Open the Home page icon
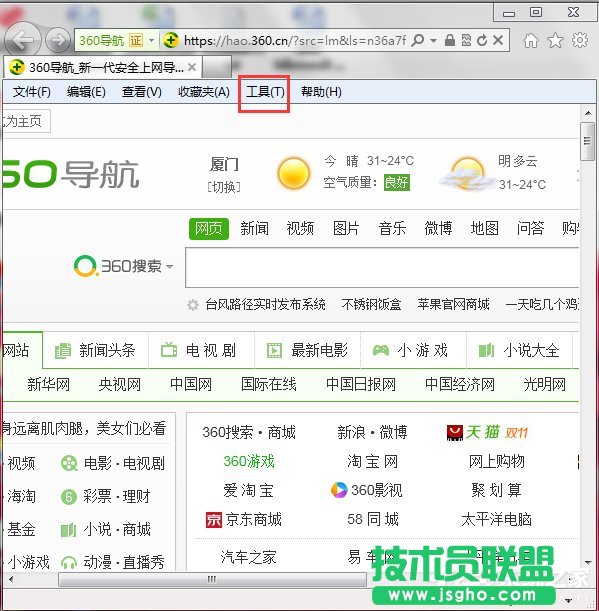 pyautogui.click(x=531, y=40)
